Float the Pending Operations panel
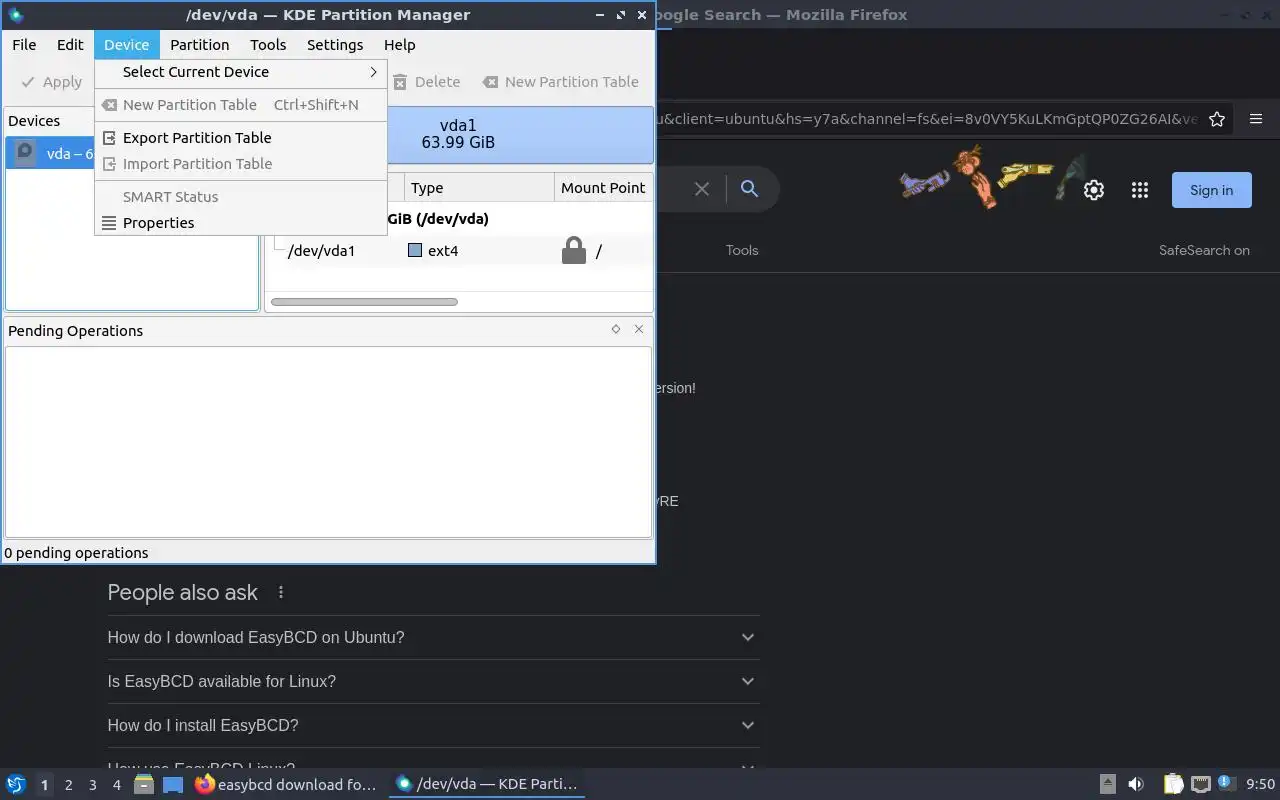Image resolution: width=1280 pixels, height=800 pixels. pyautogui.click(x=616, y=329)
